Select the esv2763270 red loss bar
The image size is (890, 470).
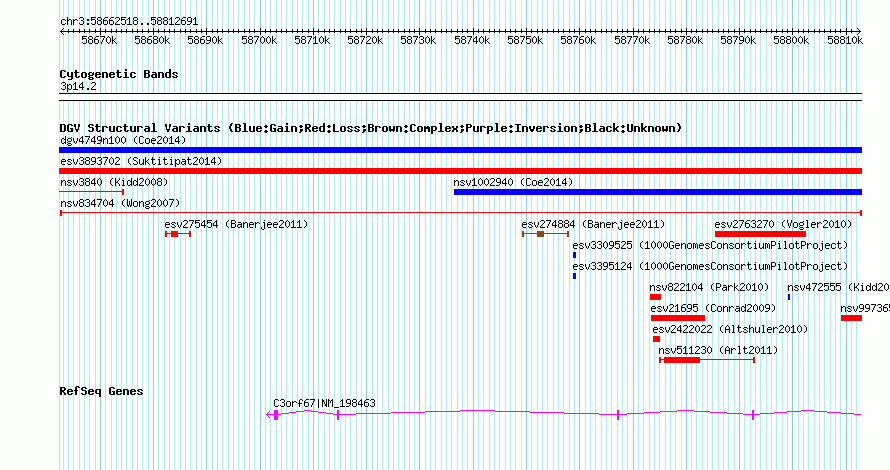761,234
